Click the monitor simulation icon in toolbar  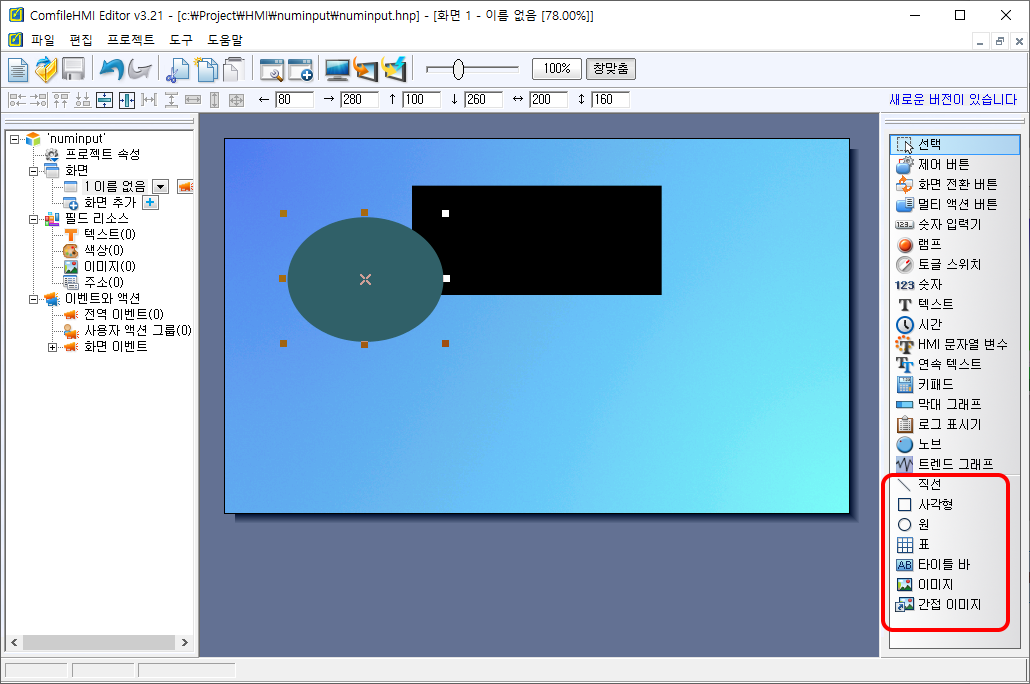pyautogui.click(x=337, y=69)
